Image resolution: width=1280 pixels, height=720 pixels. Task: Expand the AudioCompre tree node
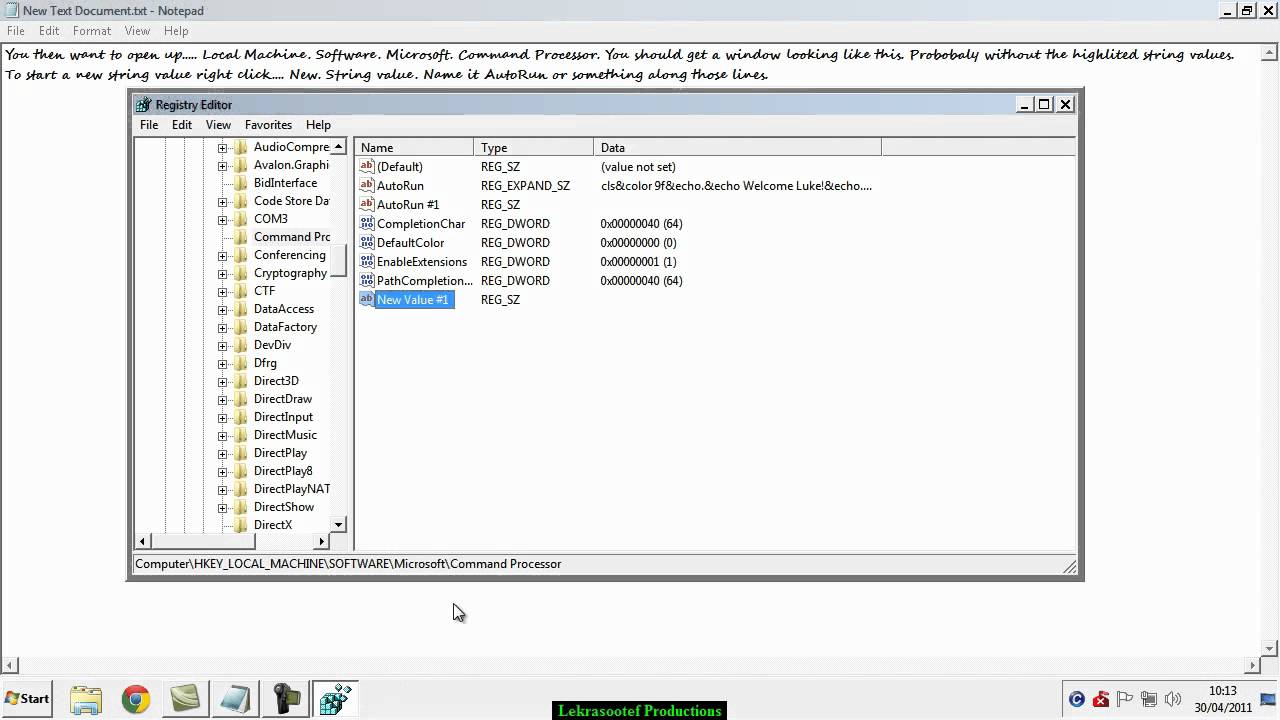pos(222,147)
